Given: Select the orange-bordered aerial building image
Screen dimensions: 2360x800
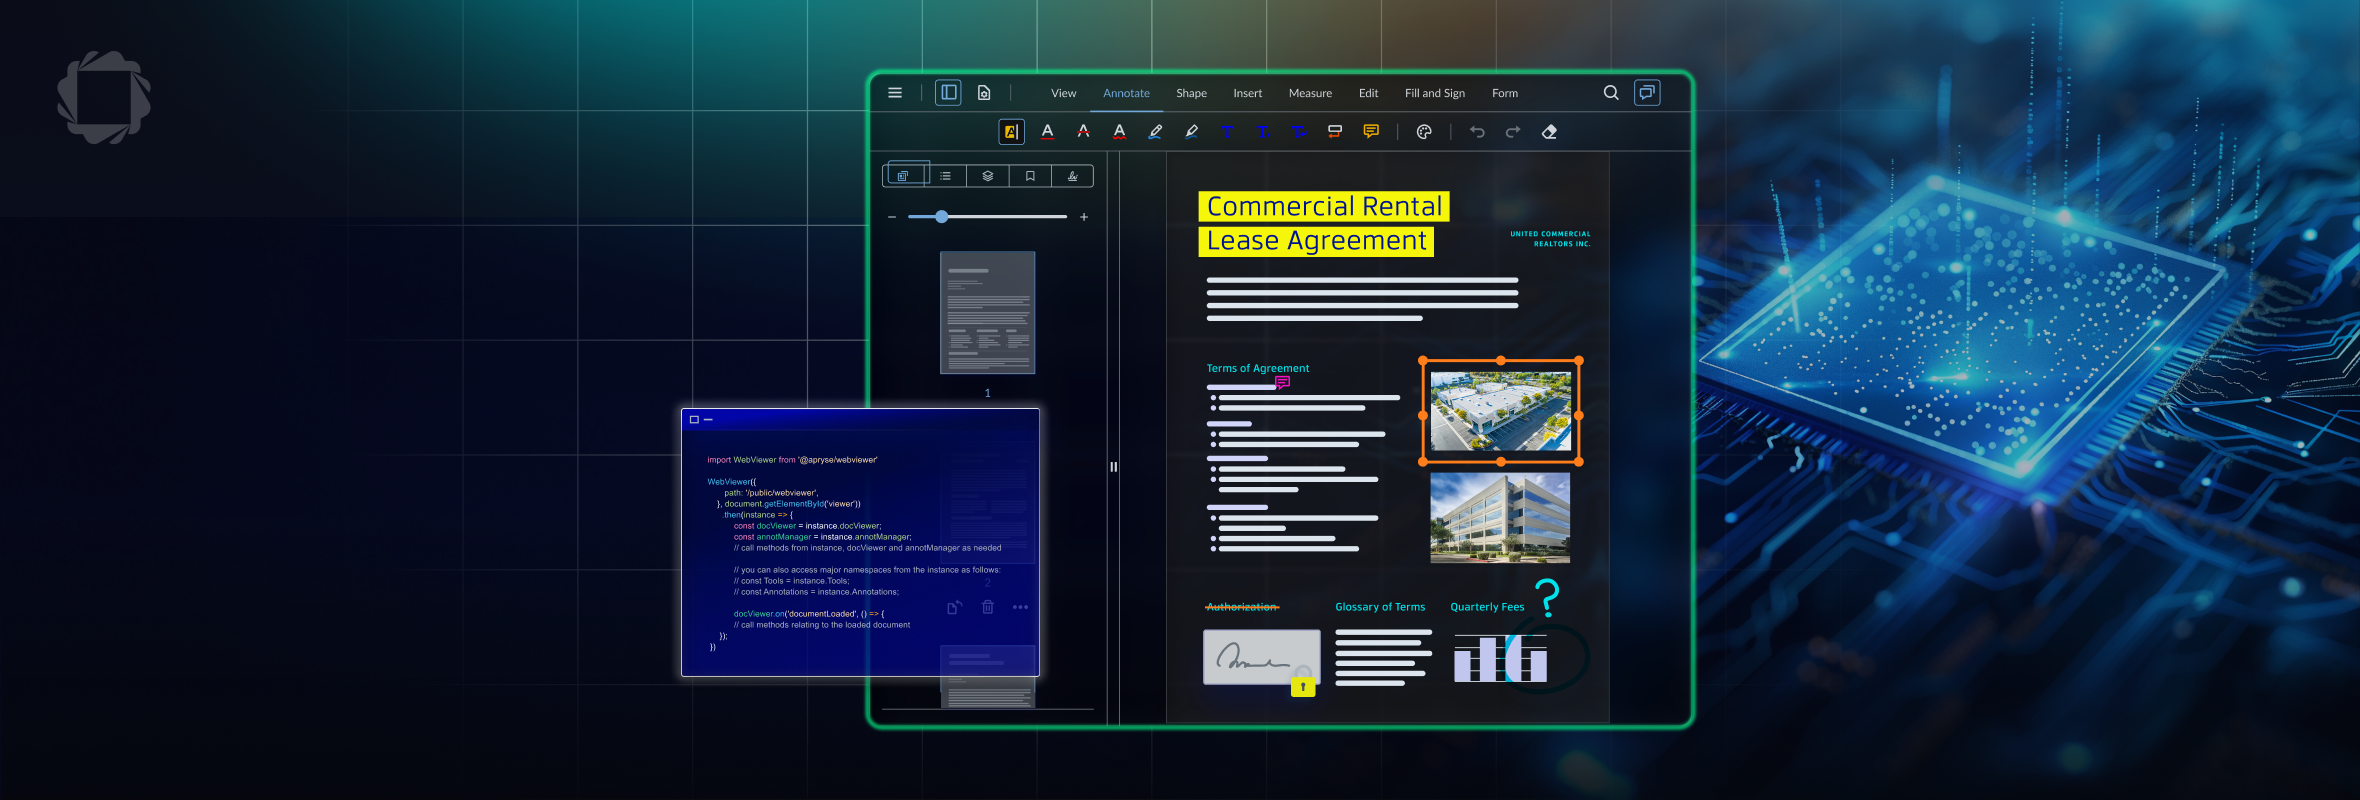Looking at the screenshot, I should point(1500,411).
